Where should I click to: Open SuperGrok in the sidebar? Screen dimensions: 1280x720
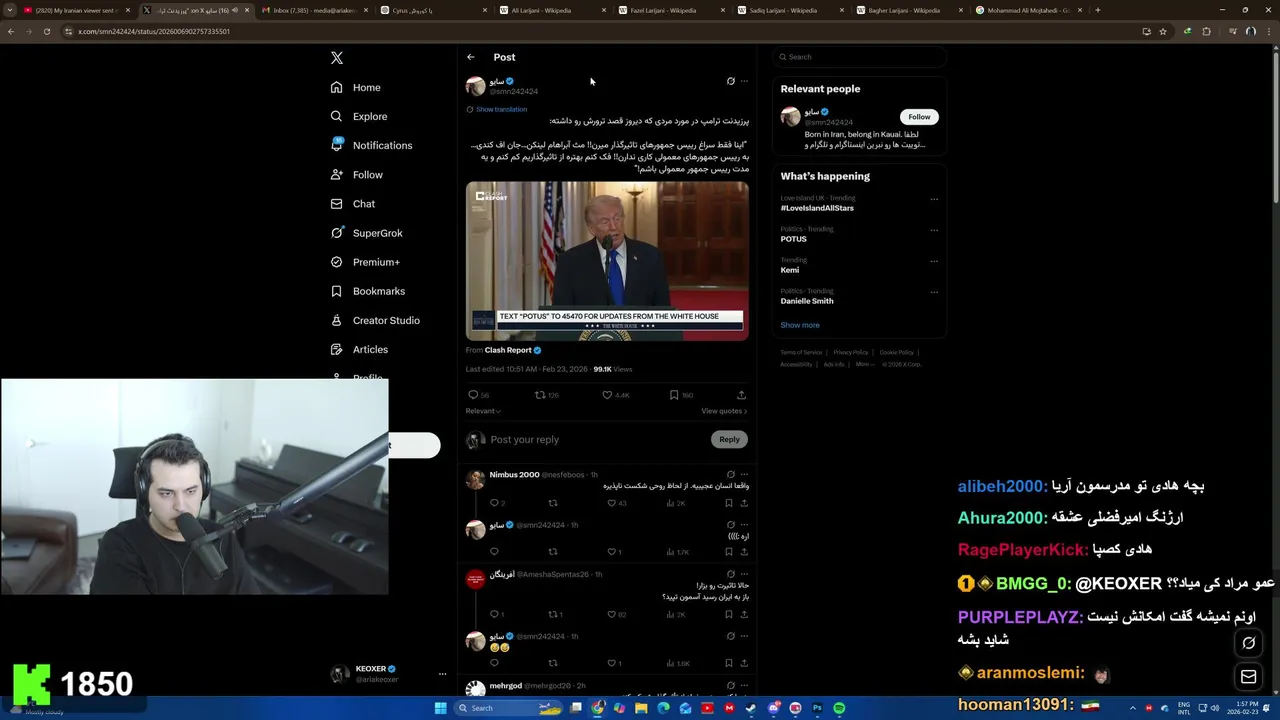pyautogui.click(x=366, y=233)
